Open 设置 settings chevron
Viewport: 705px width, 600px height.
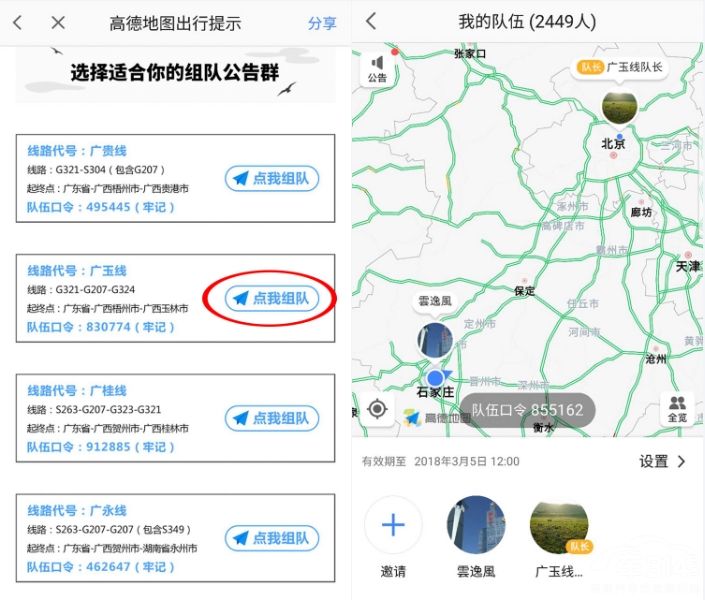pyautogui.click(x=664, y=461)
